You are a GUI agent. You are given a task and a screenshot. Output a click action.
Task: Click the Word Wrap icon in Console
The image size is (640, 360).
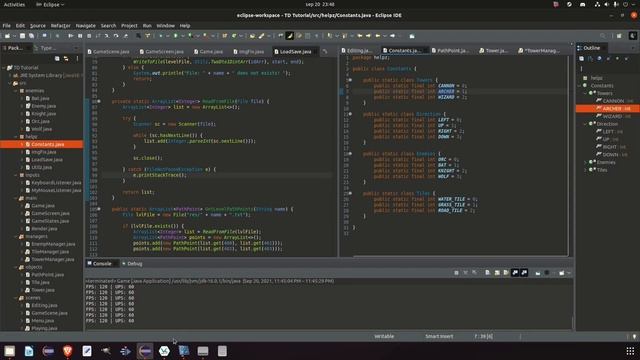click(506, 273)
